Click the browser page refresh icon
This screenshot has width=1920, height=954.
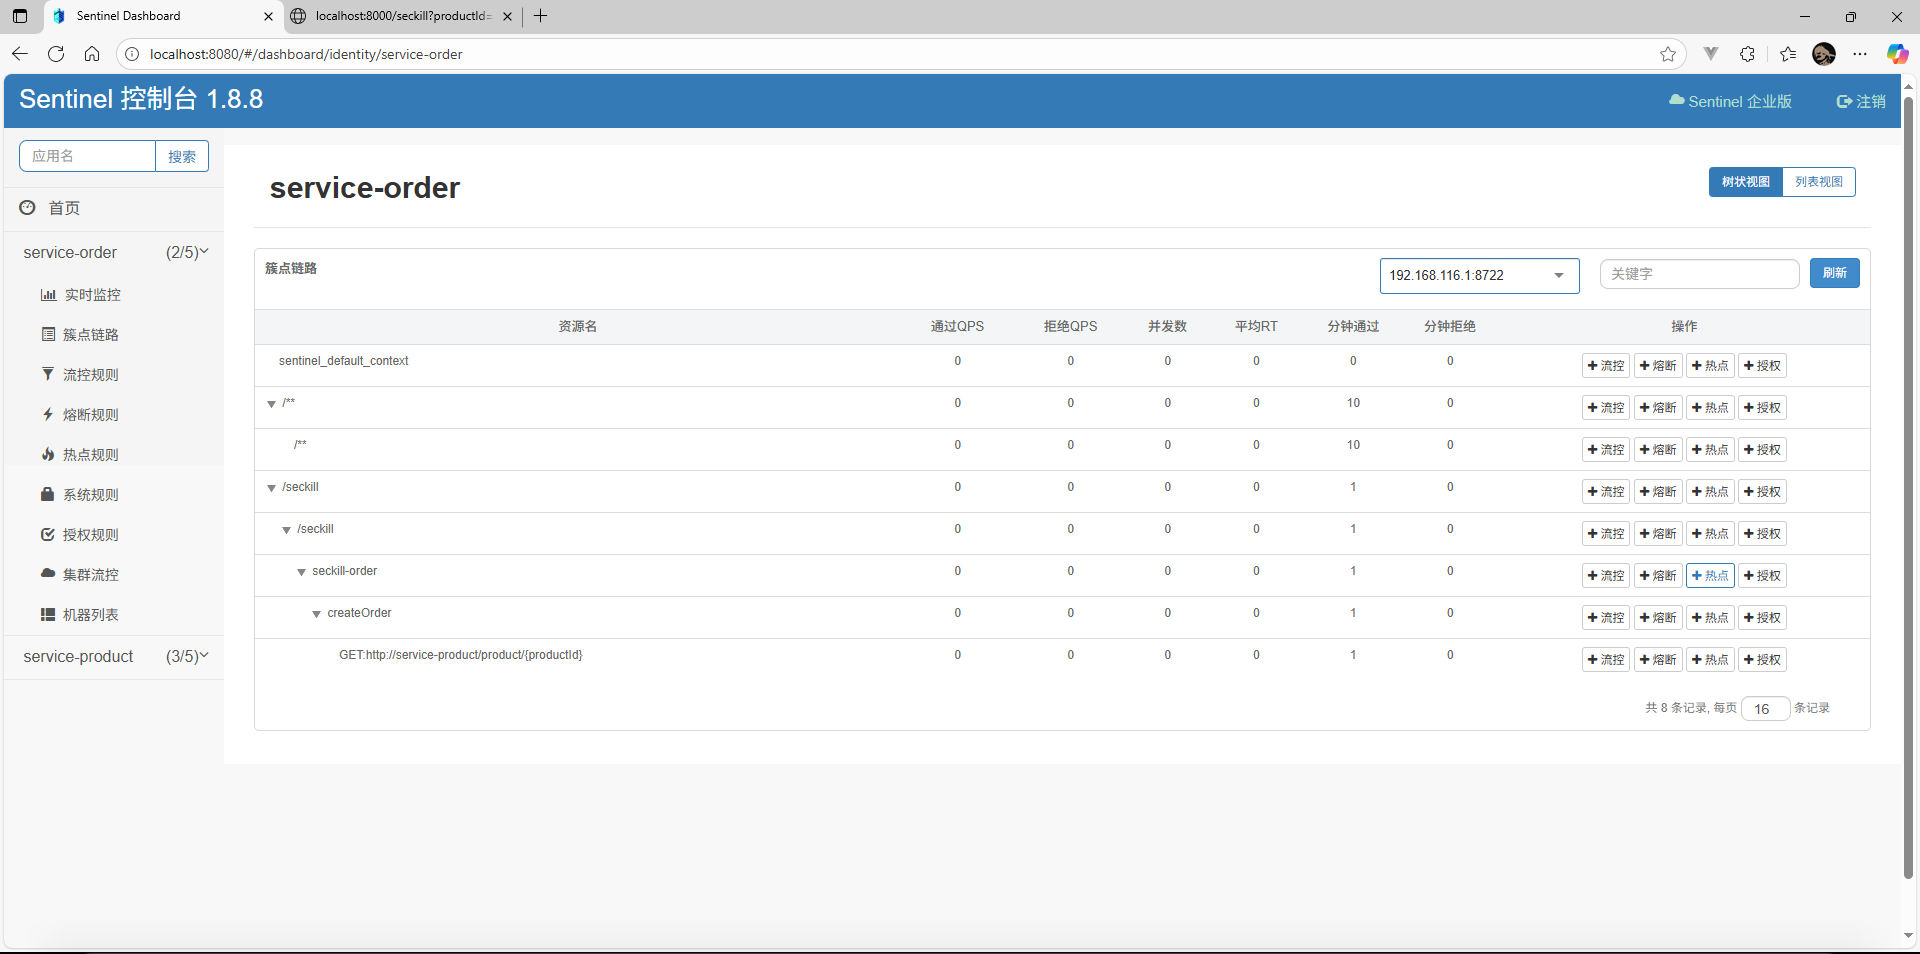pos(56,54)
